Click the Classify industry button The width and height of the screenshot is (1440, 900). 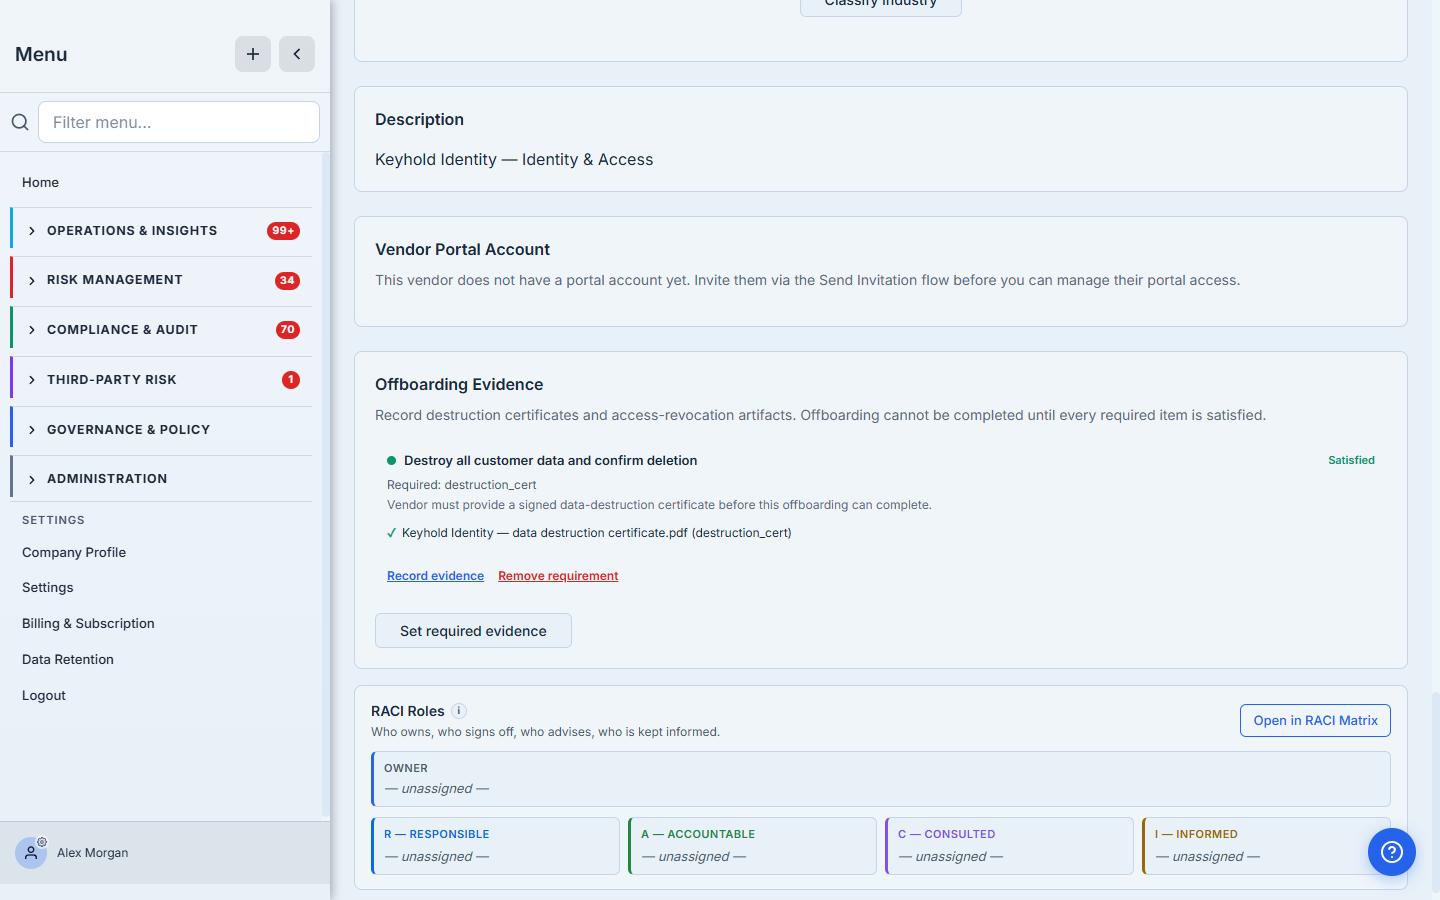coord(881,5)
